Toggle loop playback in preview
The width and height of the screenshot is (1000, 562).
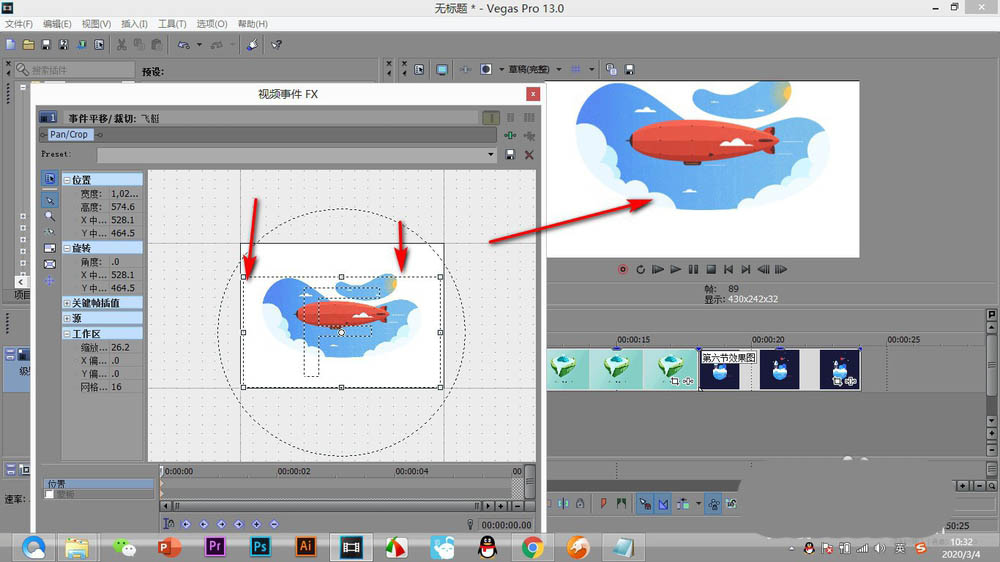641,269
